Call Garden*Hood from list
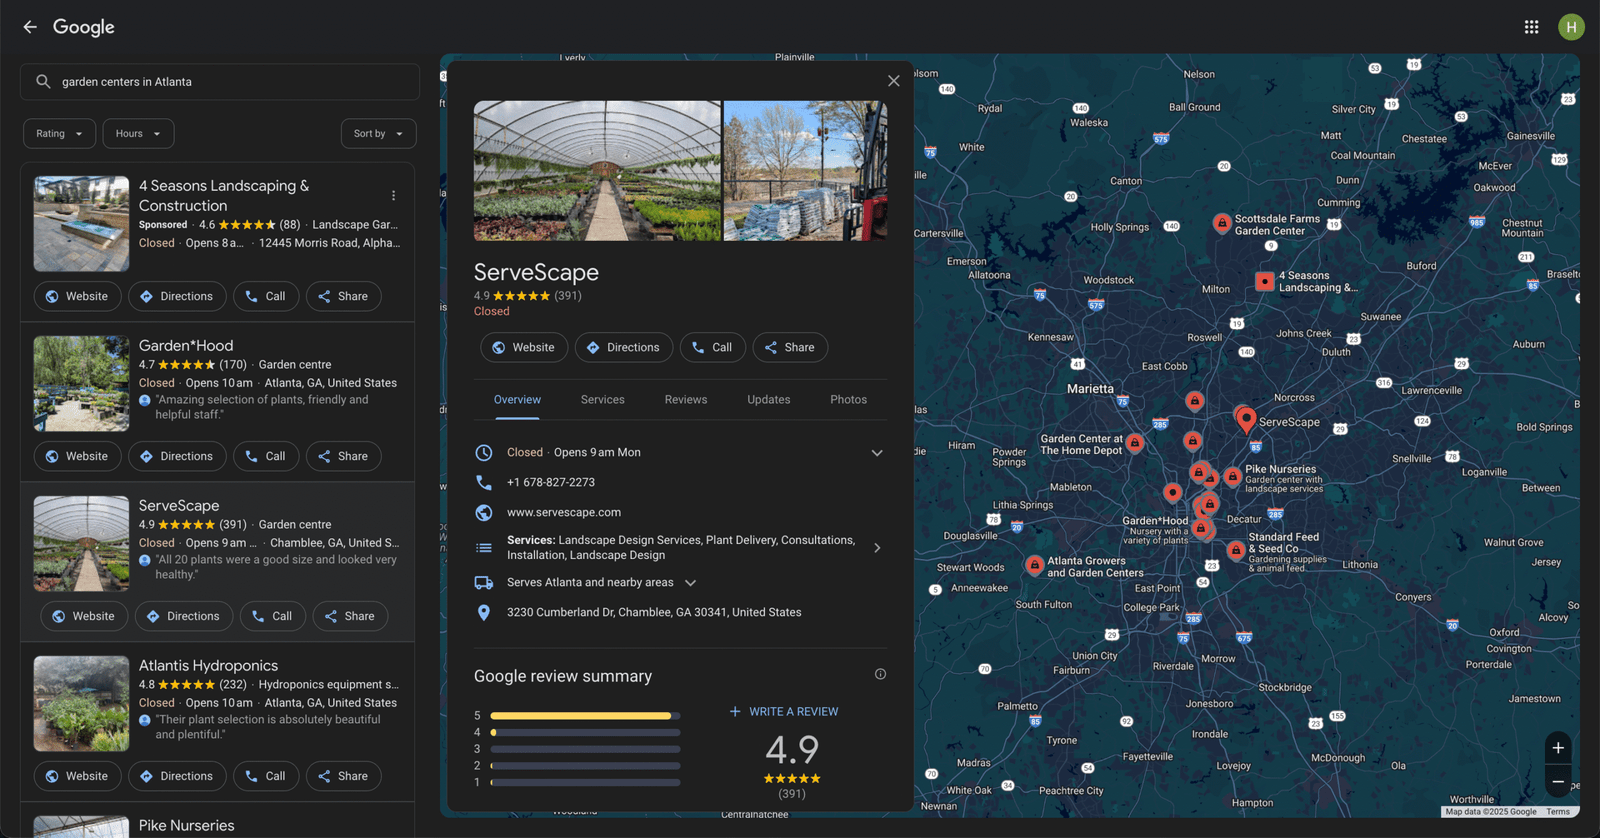The height and width of the screenshot is (838, 1600). click(266, 456)
